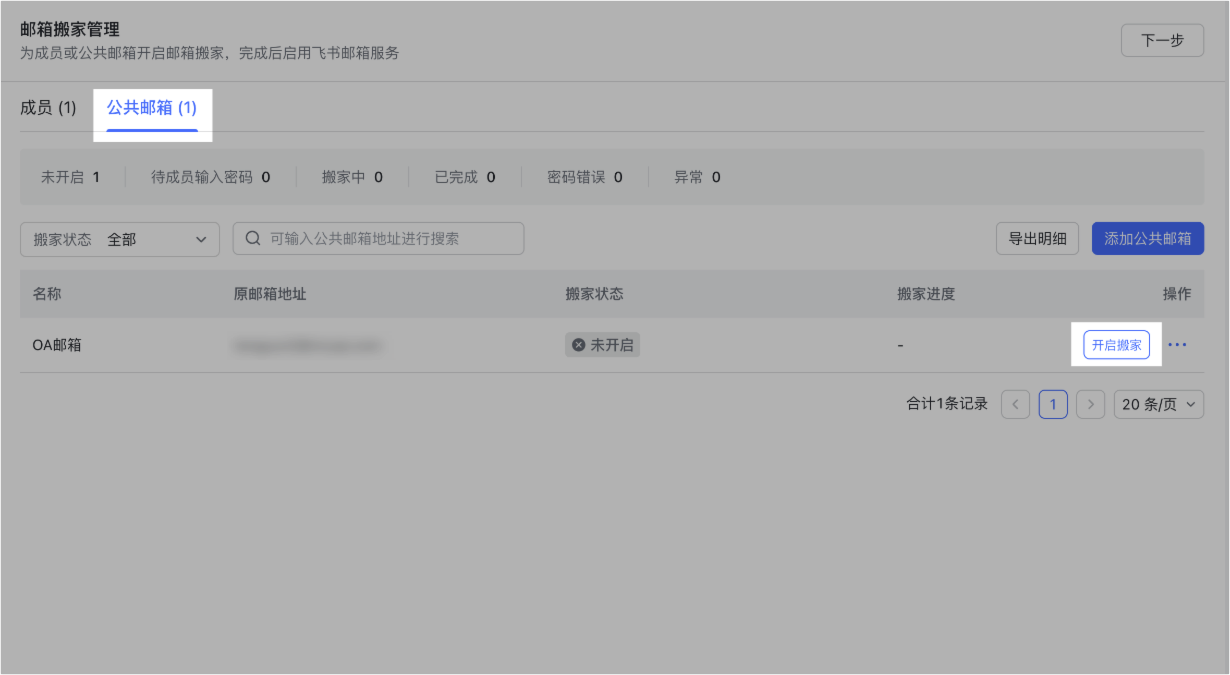Select page 1 in pagination
The height and width of the screenshot is (675, 1230).
coord(1053,404)
